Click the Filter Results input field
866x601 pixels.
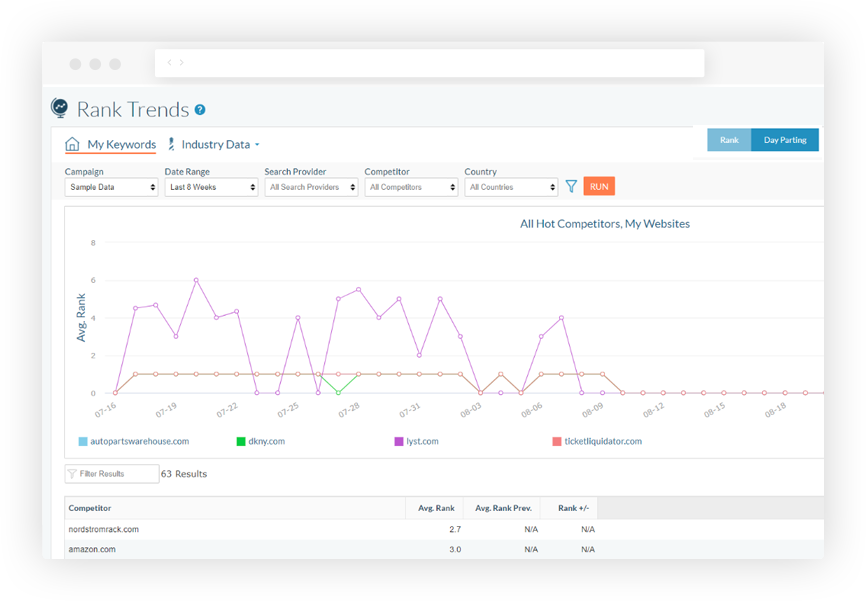point(112,474)
